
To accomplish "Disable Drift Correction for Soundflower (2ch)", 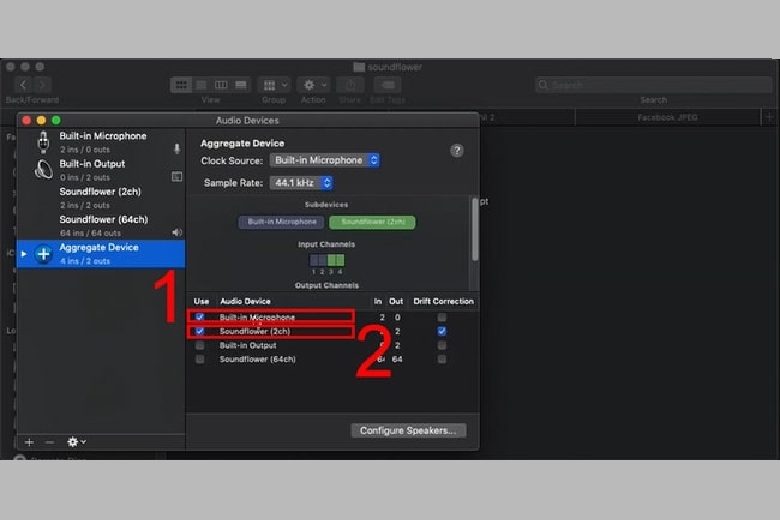I will pyautogui.click(x=442, y=331).
